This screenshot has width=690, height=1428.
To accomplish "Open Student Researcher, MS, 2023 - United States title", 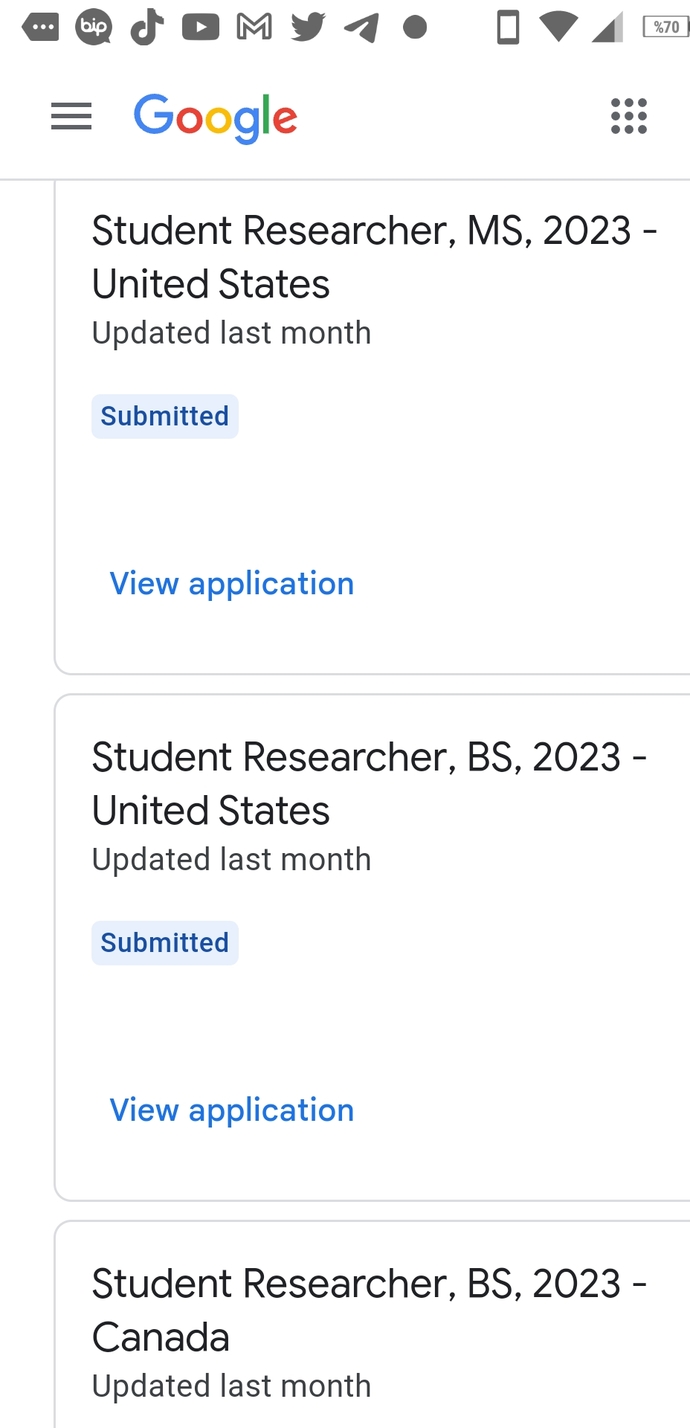I will click(375, 257).
